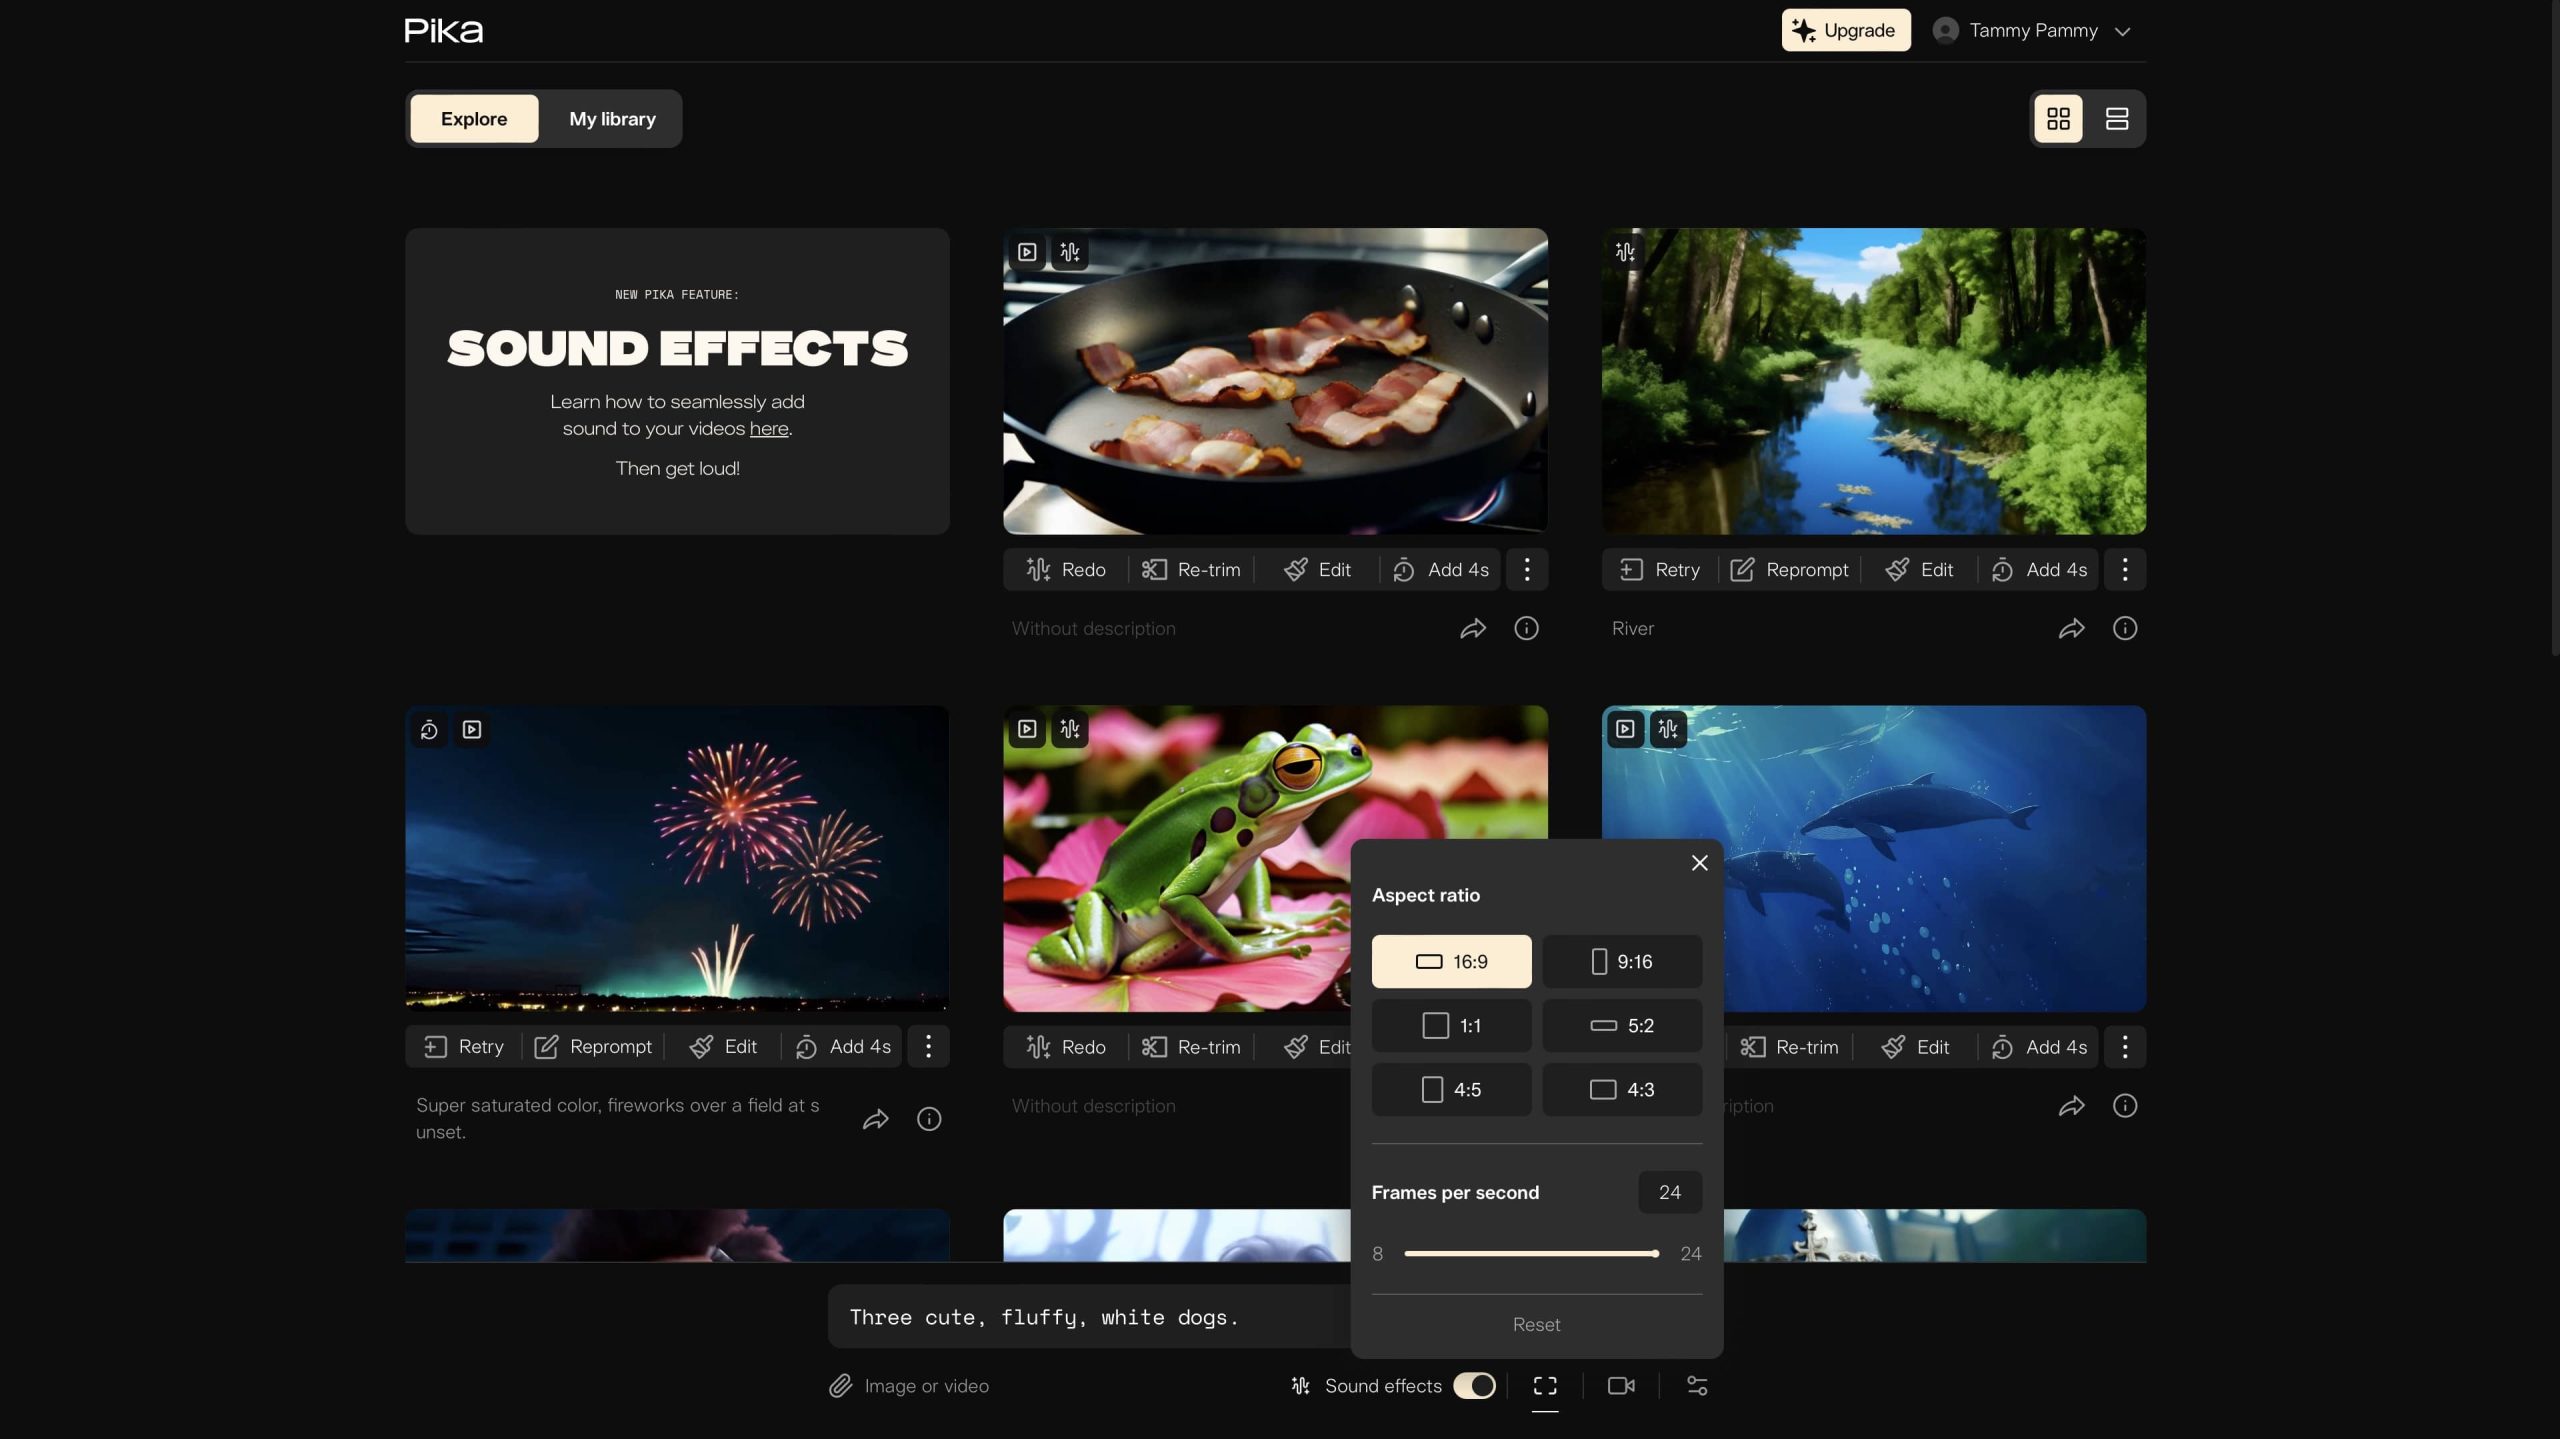The height and width of the screenshot is (1439, 2560).
Task: Open camera control icon in prompt bar
Action: (x=1621, y=1386)
